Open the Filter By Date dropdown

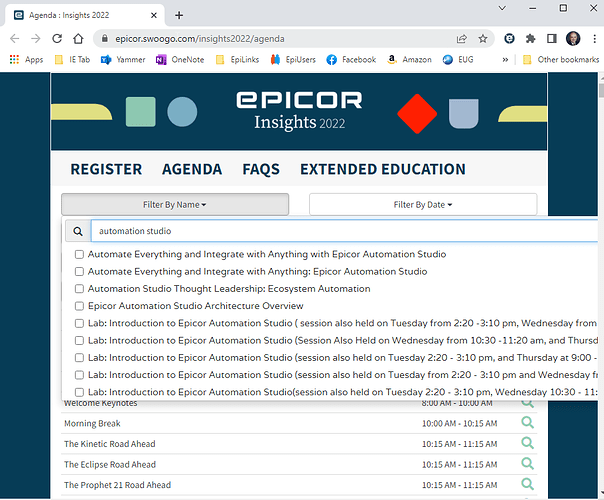423,205
